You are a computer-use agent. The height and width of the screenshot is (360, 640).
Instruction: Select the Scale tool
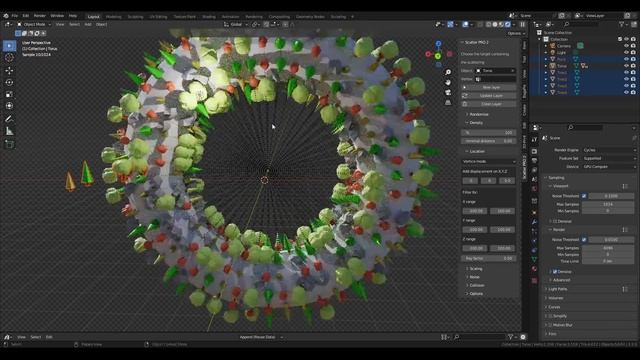(9, 94)
